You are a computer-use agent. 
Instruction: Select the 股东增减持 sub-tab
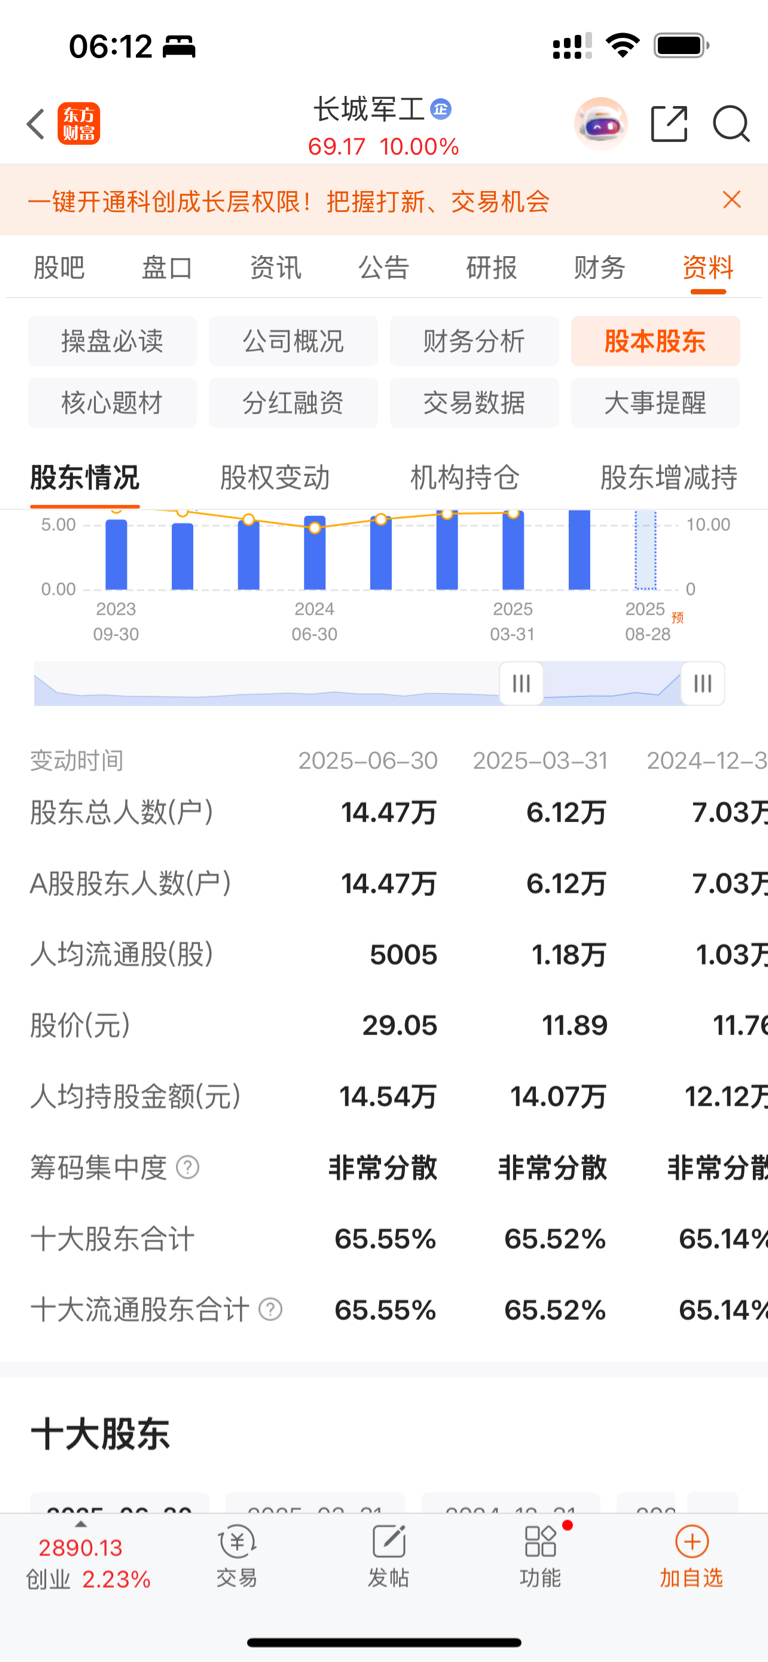pos(669,478)
